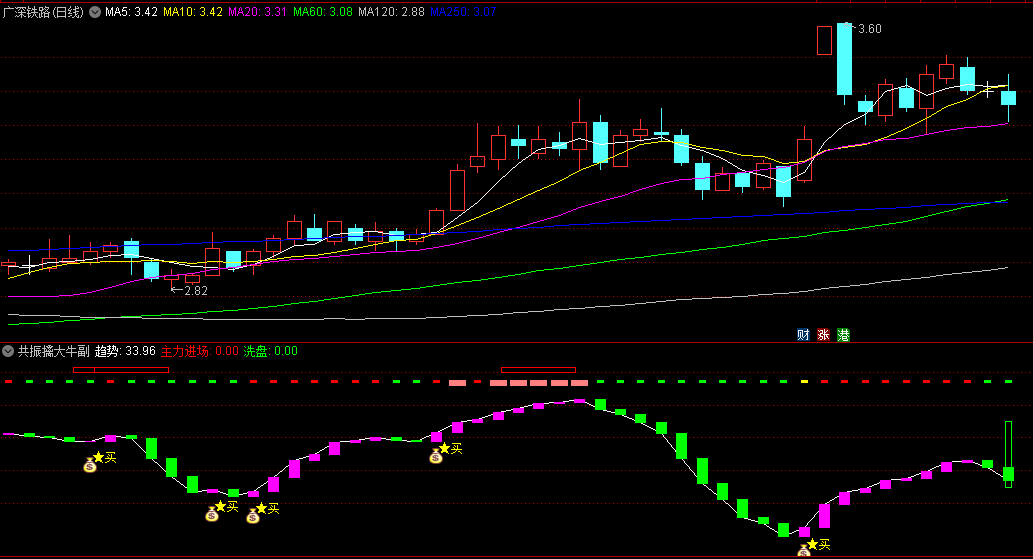Screen dimensions: 1033x559
Task: Click the 趋势: 33.96 value
Action: (125, 351)
